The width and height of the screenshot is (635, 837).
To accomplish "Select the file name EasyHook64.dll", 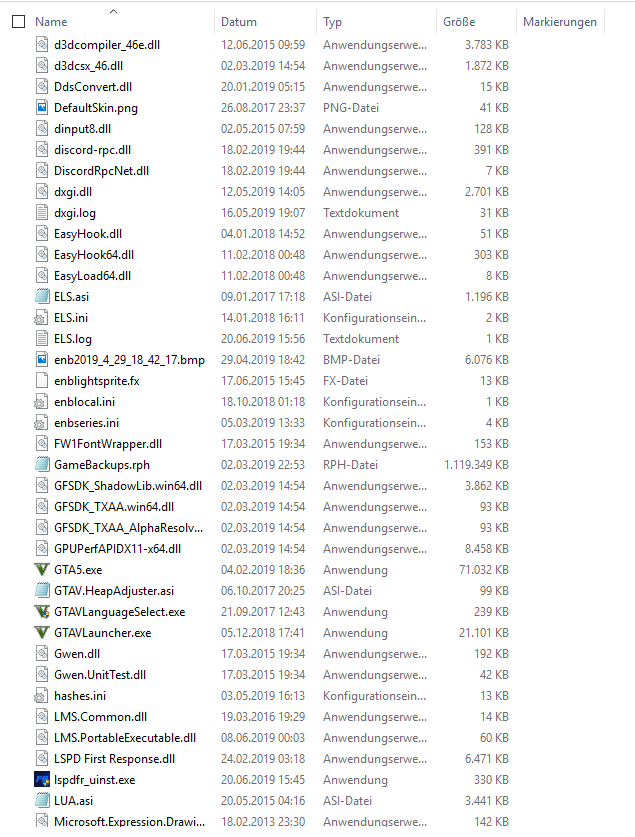I will [94, 255].
